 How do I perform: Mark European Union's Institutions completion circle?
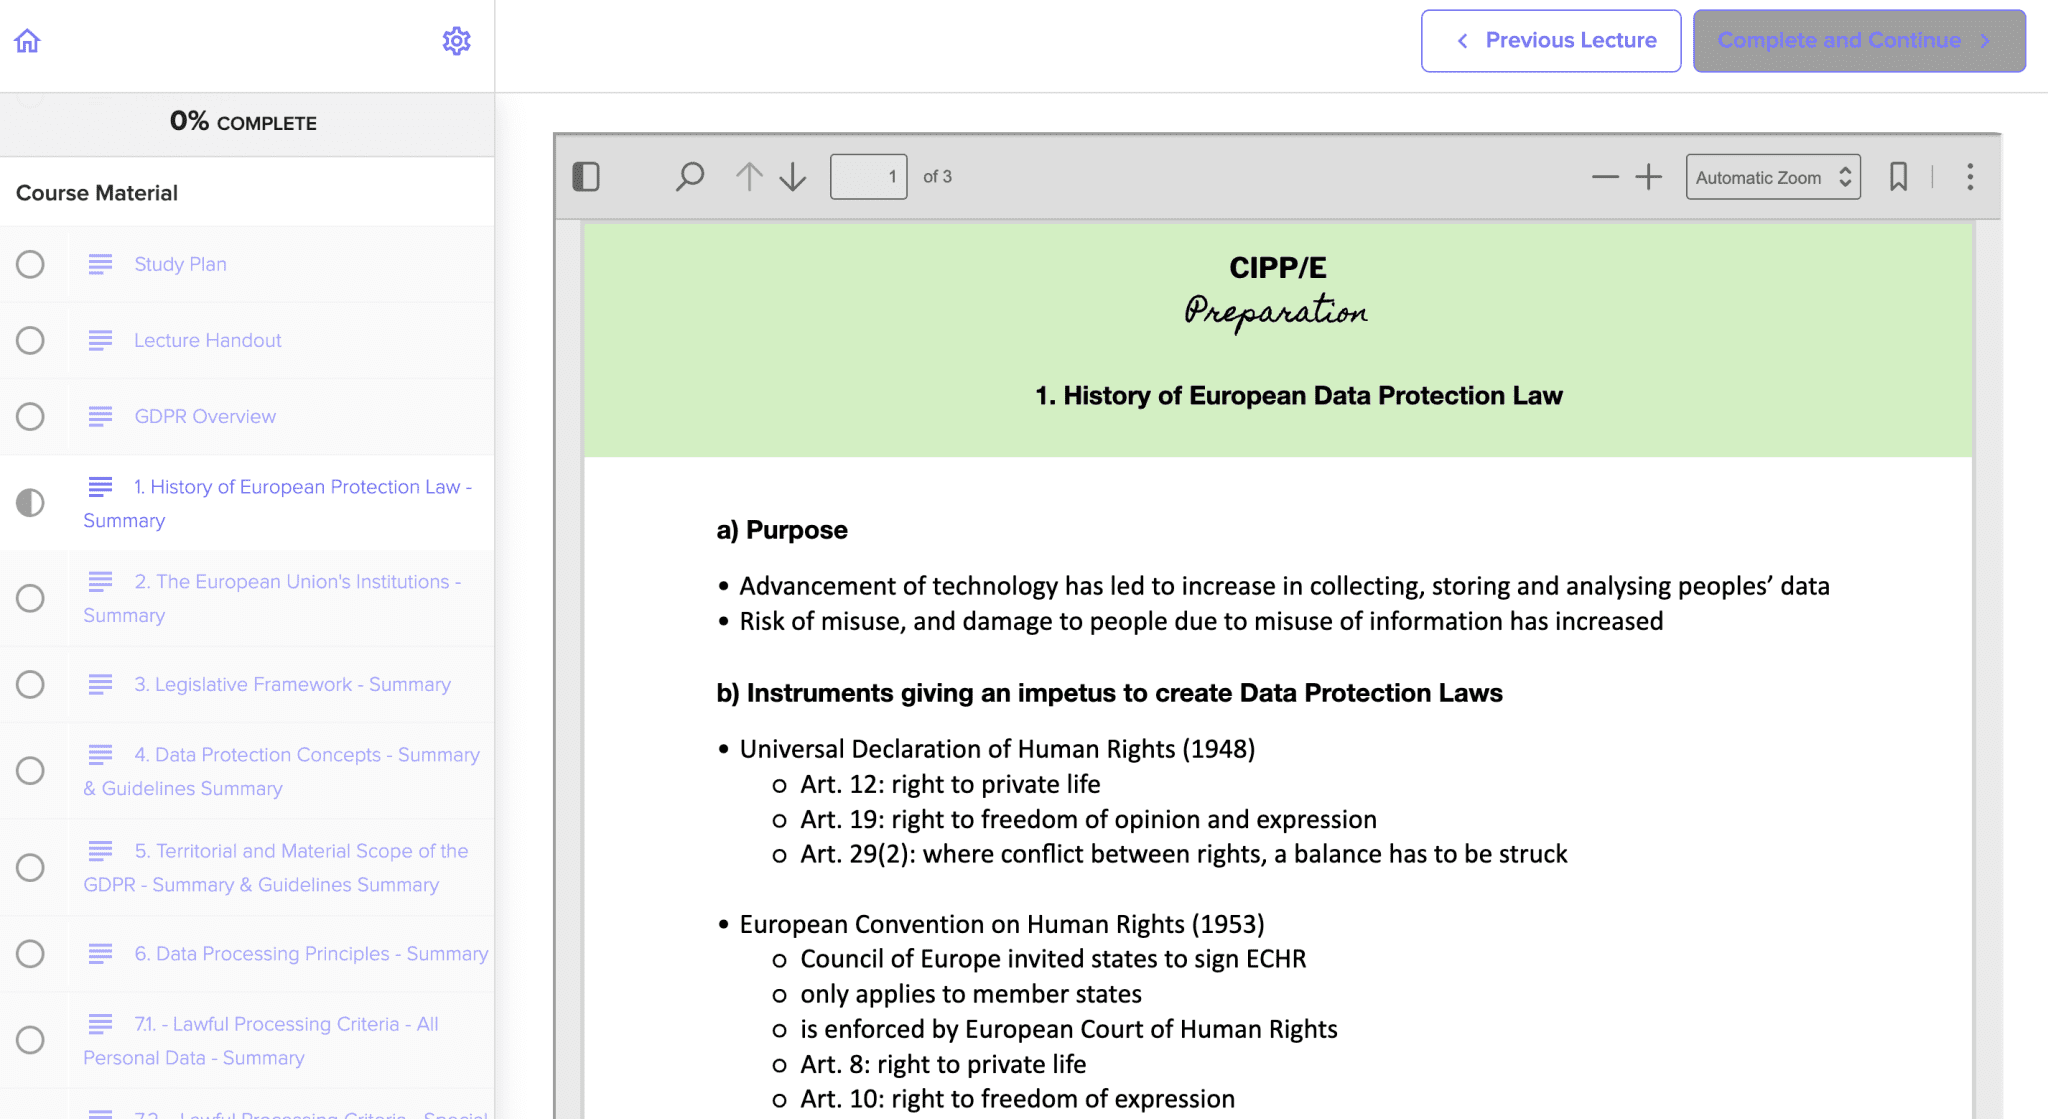(30, 598)
